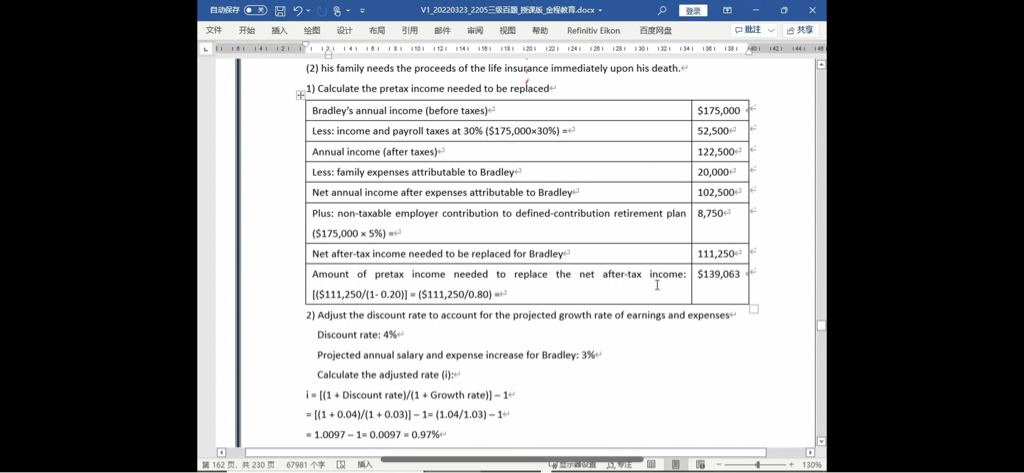Click the horizontal scrollbar left arrow

pos(221,452)
